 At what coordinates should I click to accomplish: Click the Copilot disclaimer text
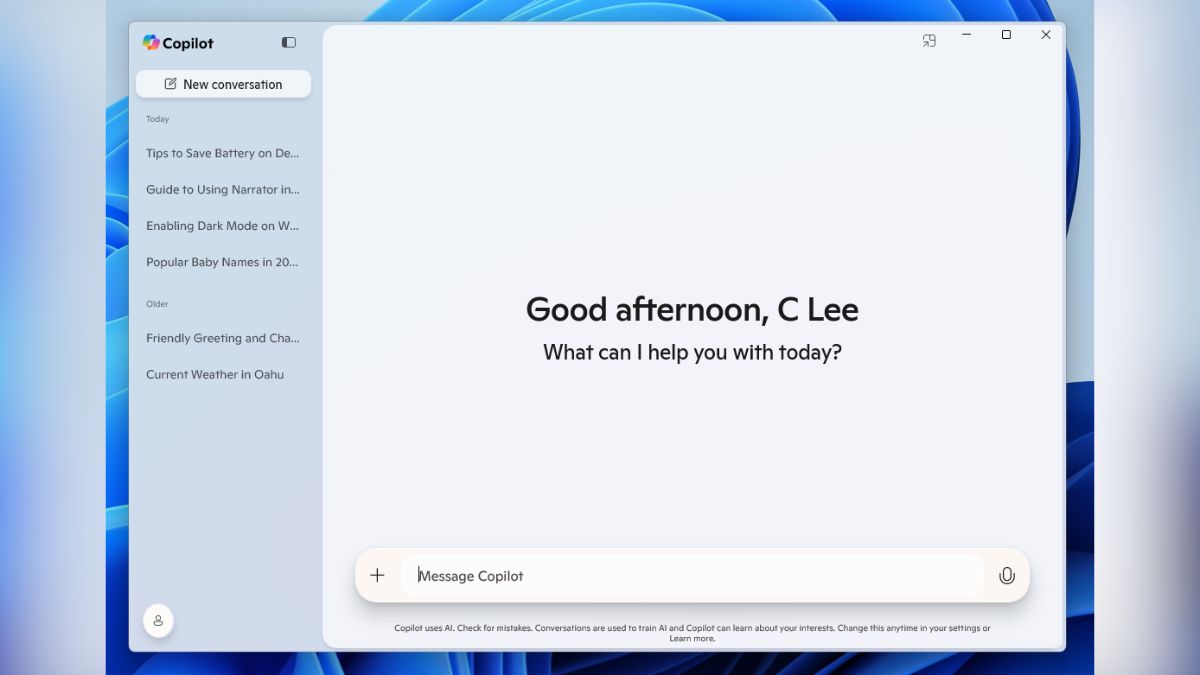(x=692, y=628)
